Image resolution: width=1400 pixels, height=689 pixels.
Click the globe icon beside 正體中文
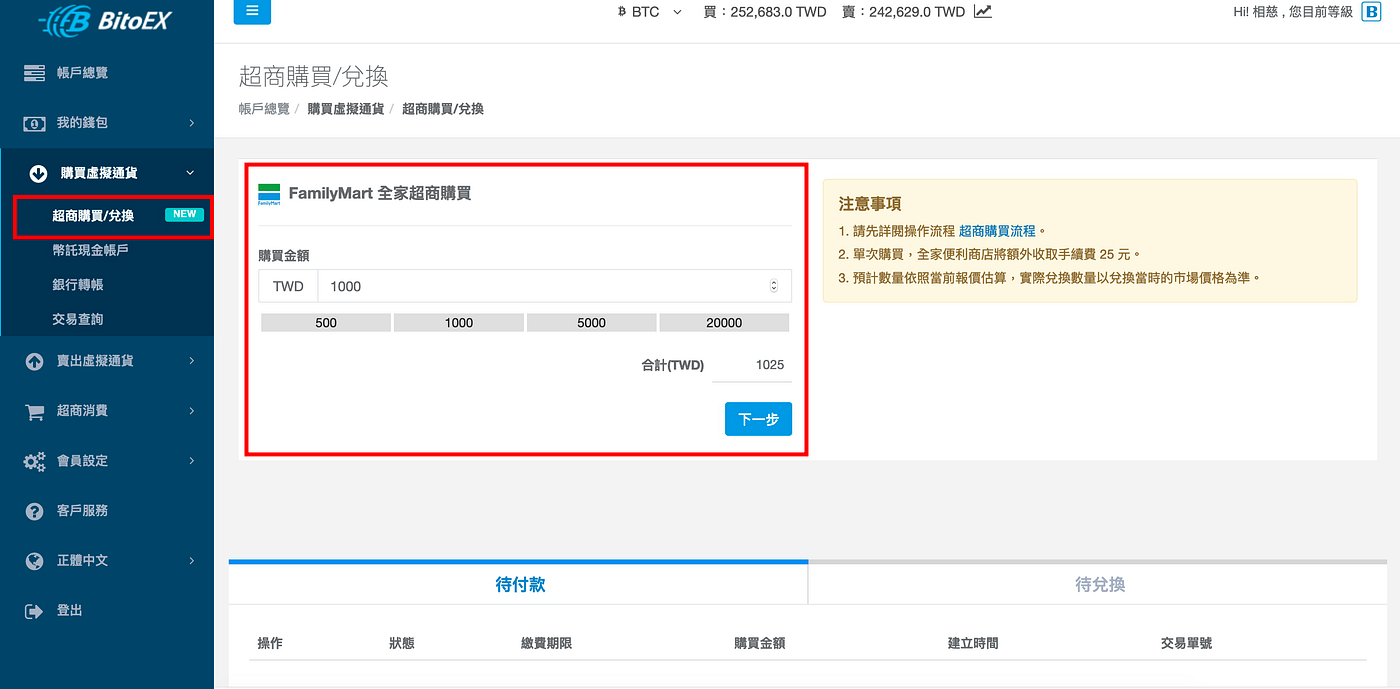coord(34,561)
